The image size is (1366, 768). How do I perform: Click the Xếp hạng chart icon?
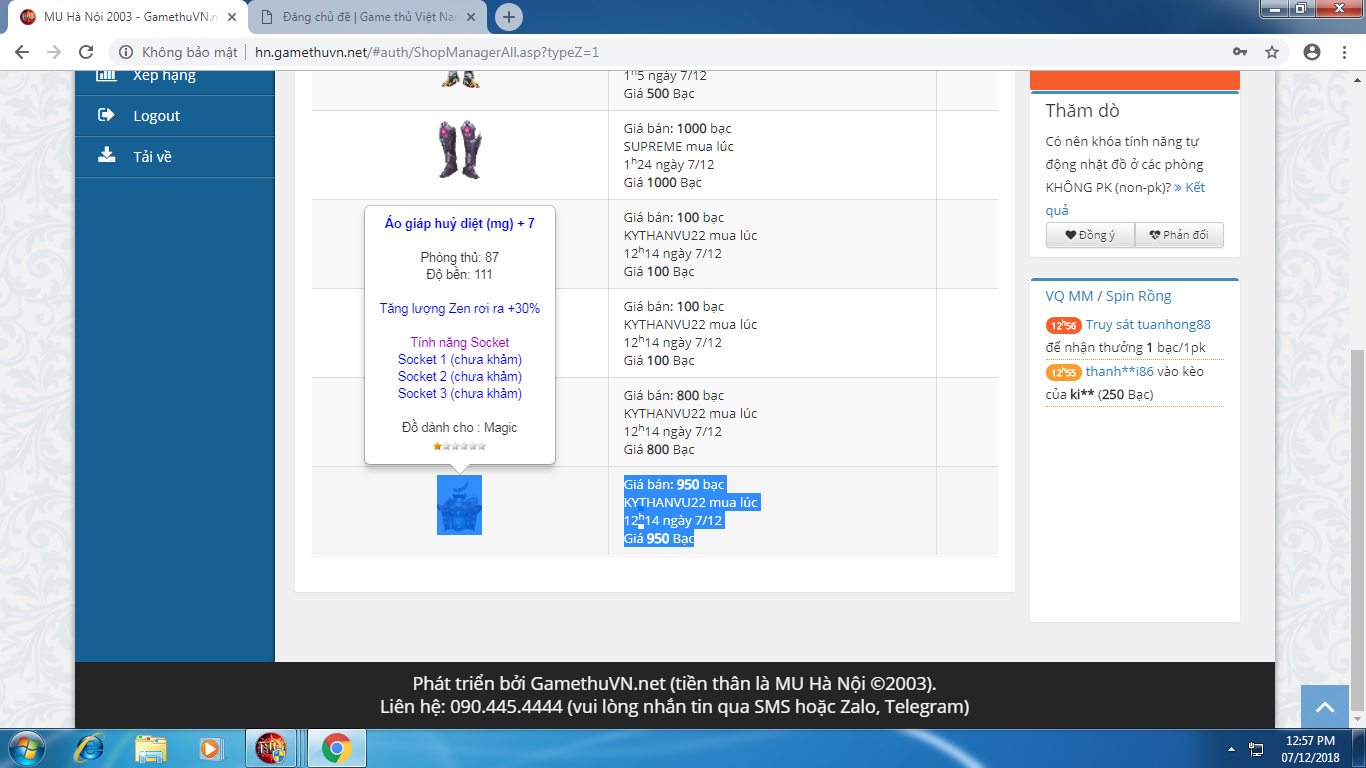coord(106,76)
